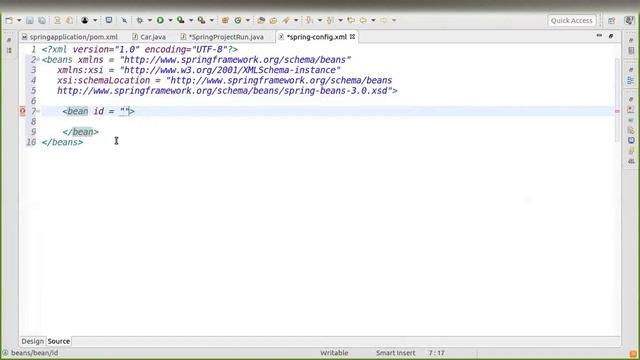Close the spring-config.xml tab
640x360 pixels.
352,37
